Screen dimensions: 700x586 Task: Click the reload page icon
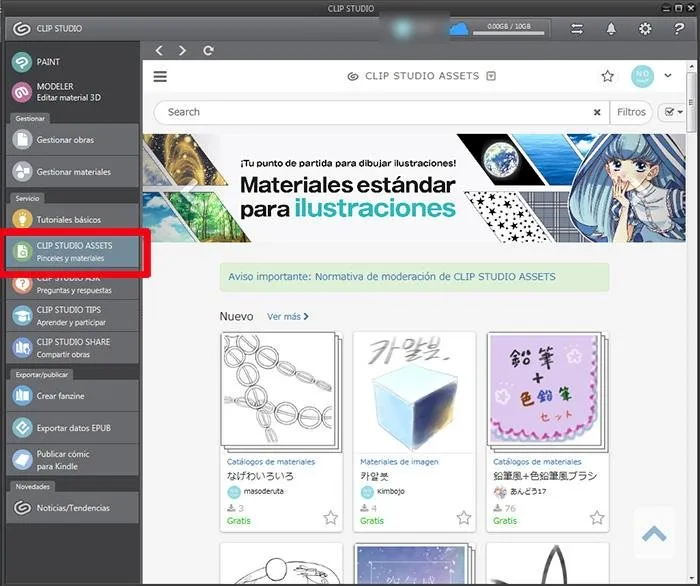(x=208, y=50)
